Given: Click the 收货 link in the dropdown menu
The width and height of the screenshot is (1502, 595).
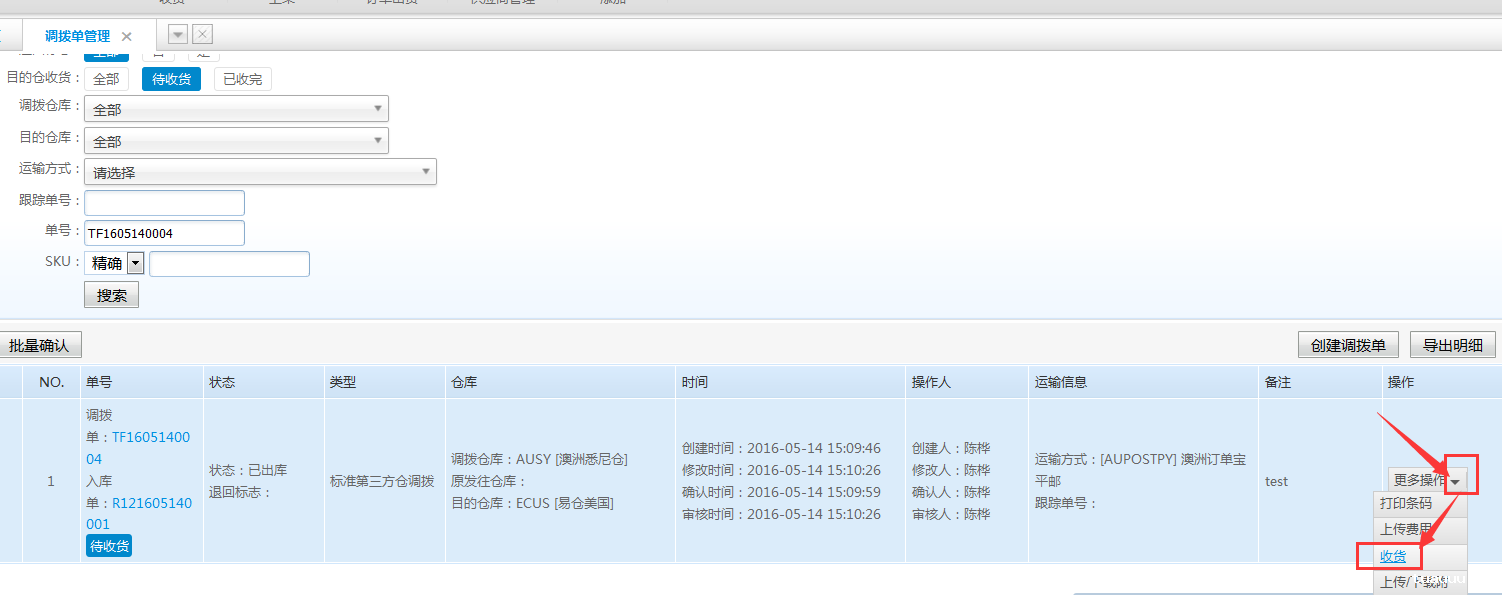Looking at the screenshot, I should (x=1391, y=556).
